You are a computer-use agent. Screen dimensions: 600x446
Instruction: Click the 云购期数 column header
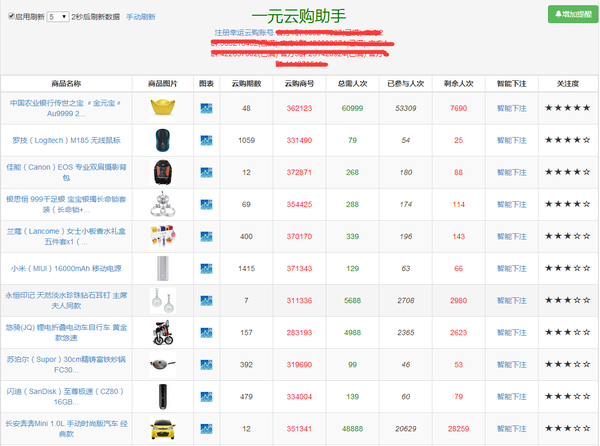pos(246,83)
